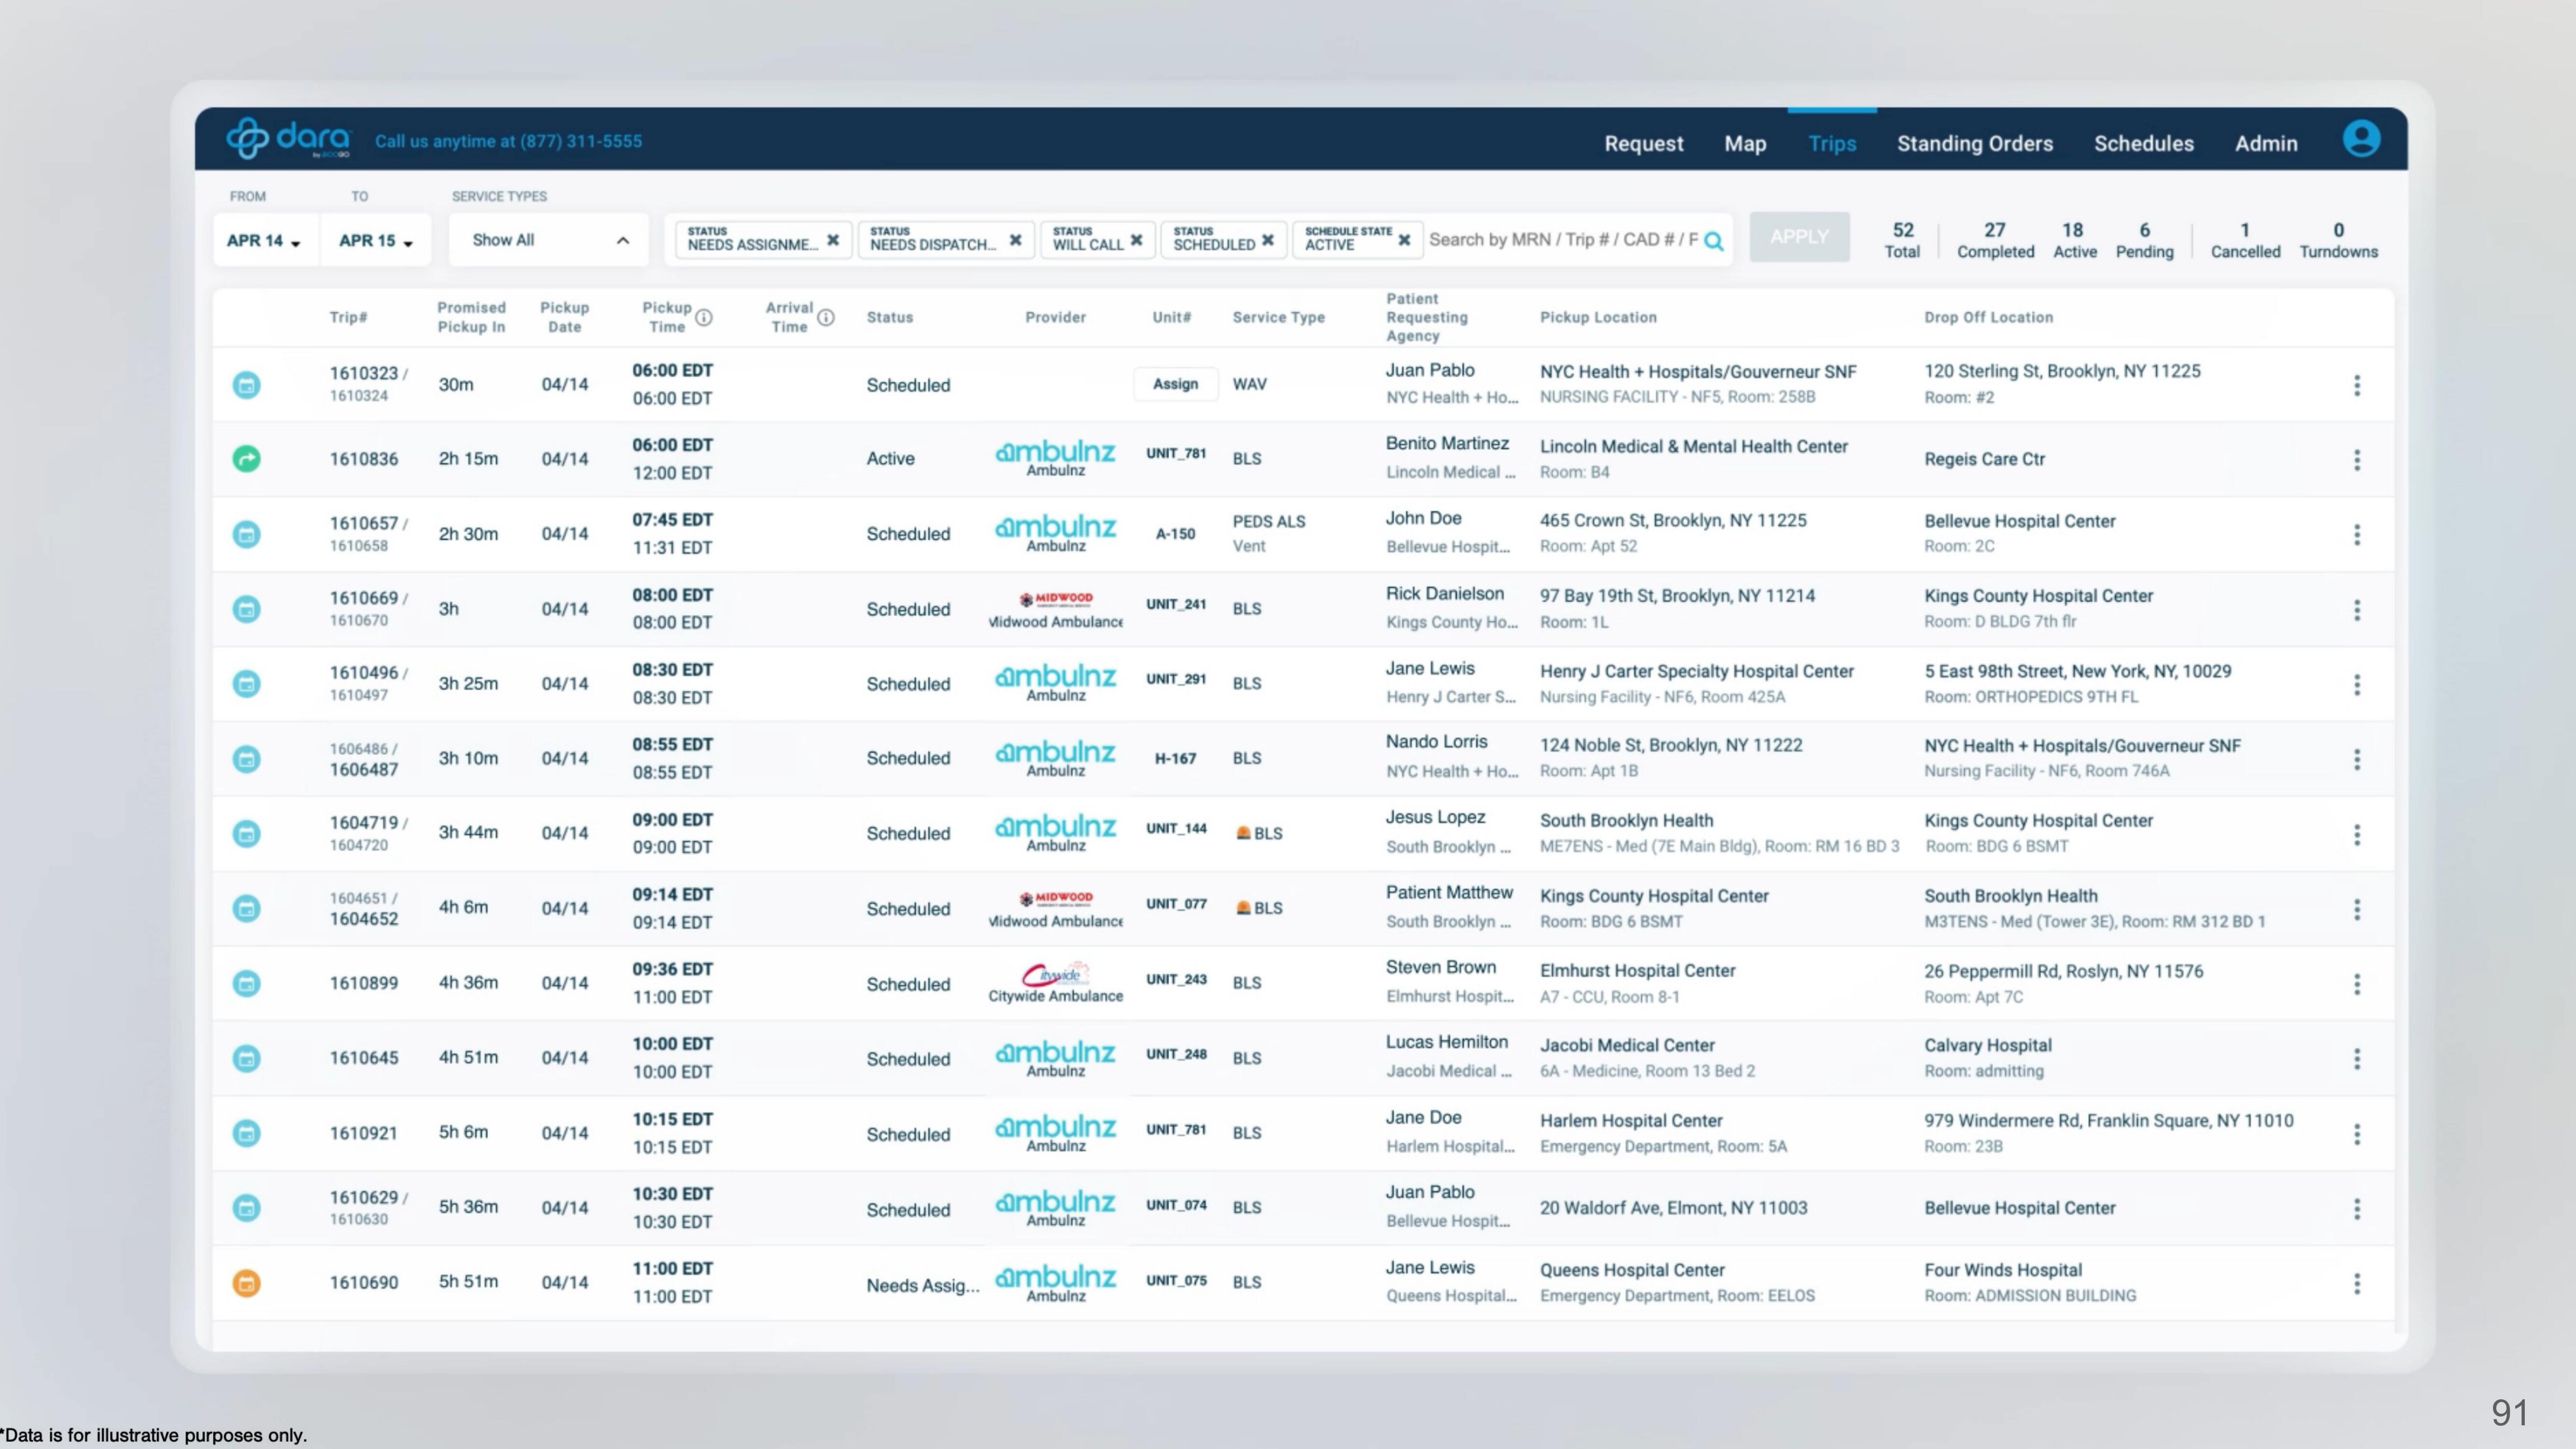Image resolution: width=2576 pixels, height=1449 pixels.
Task: Click the orange status icon for trip 1610690
Action: point(246,1283)
